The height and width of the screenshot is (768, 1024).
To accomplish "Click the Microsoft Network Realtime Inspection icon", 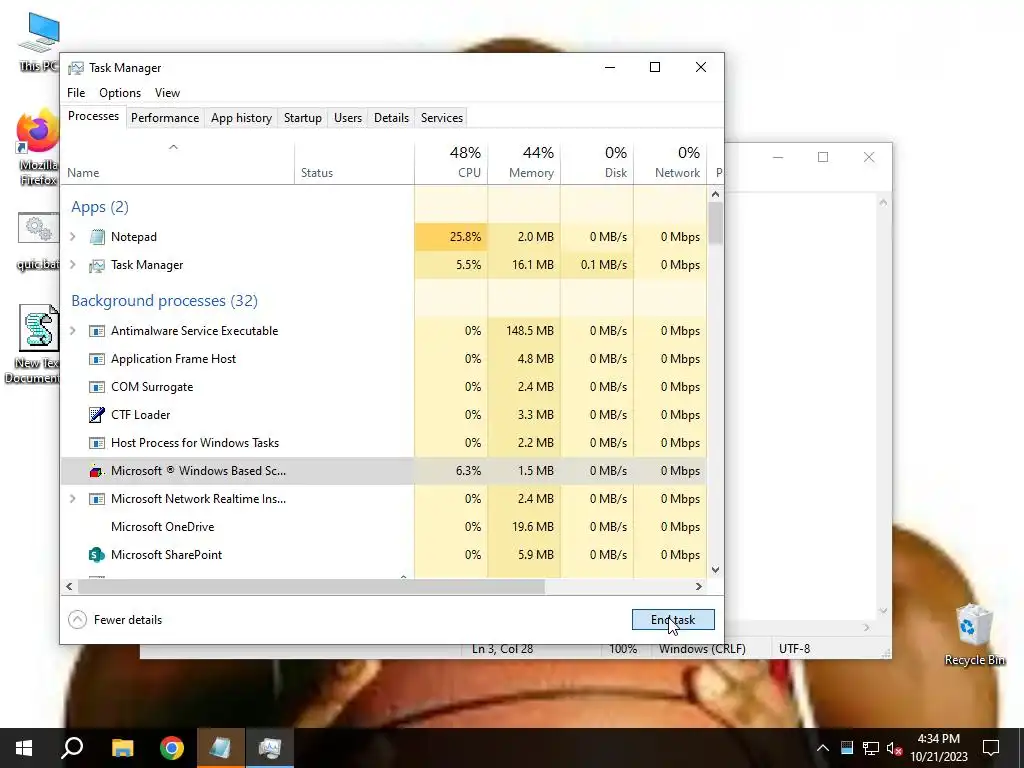I will coord(97,500).
